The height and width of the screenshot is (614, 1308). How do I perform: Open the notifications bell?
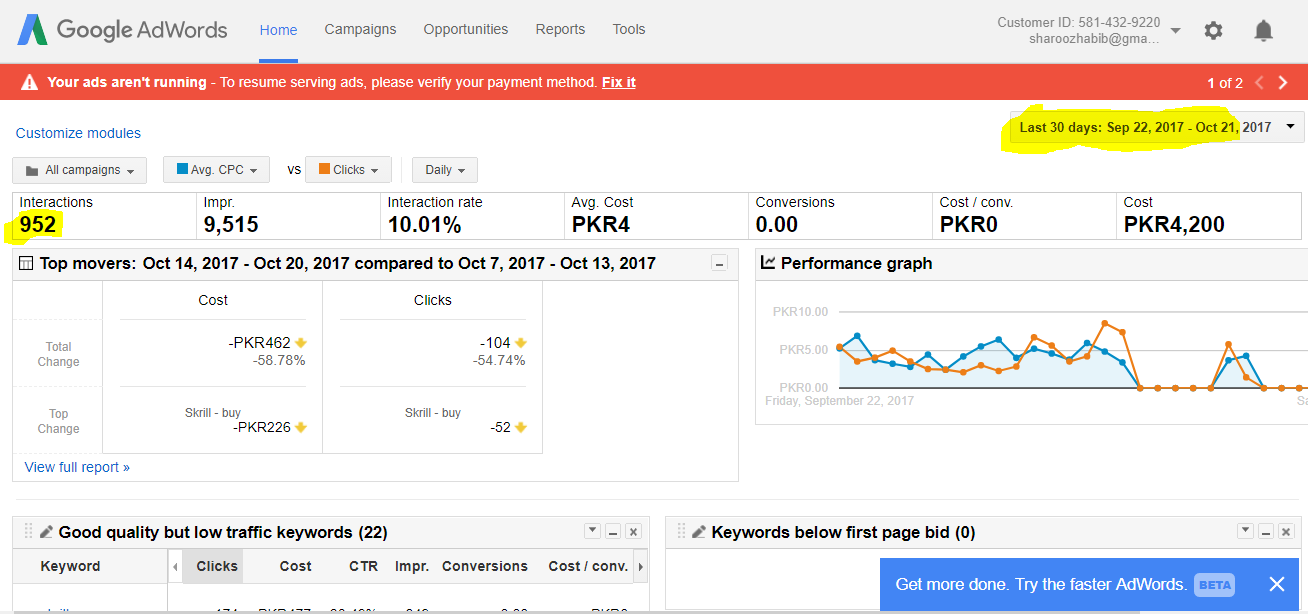1264,31
